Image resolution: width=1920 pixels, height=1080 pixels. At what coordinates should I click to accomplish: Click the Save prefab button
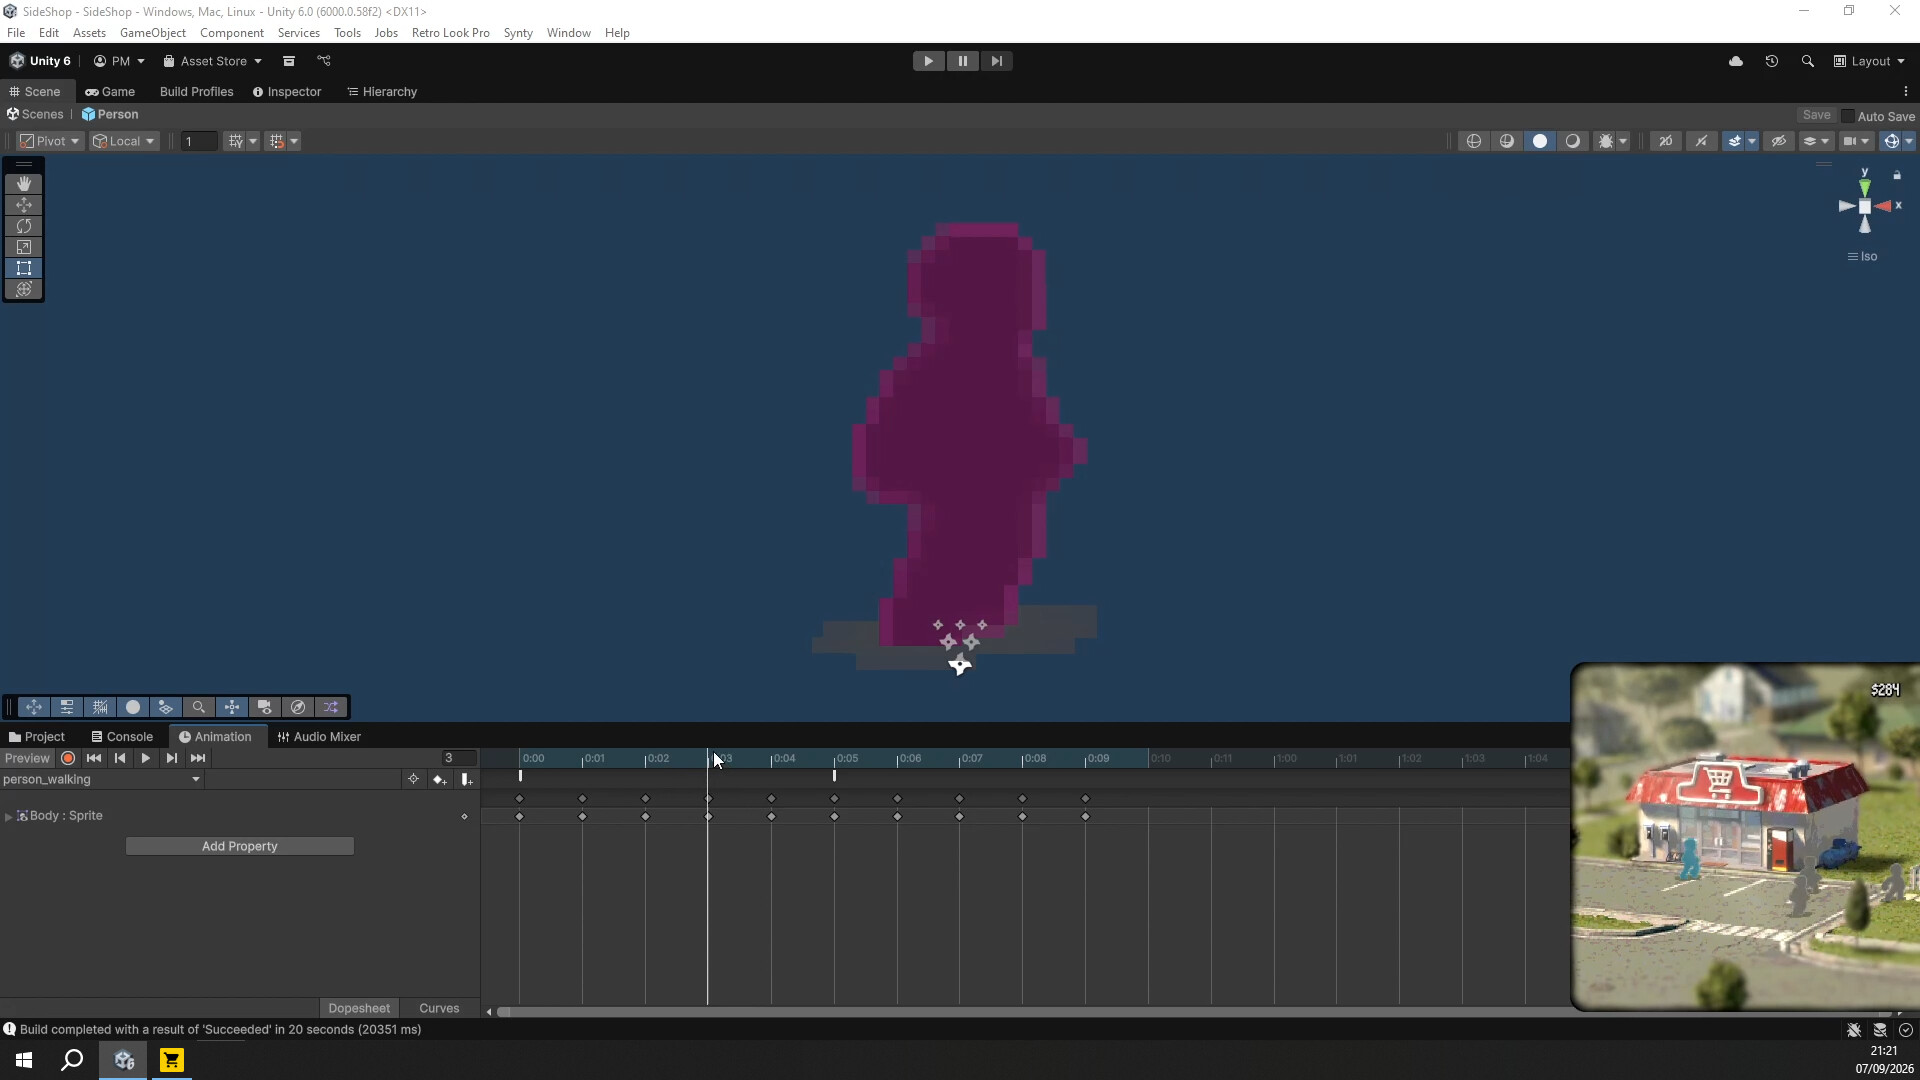[x=1817, y=116]
